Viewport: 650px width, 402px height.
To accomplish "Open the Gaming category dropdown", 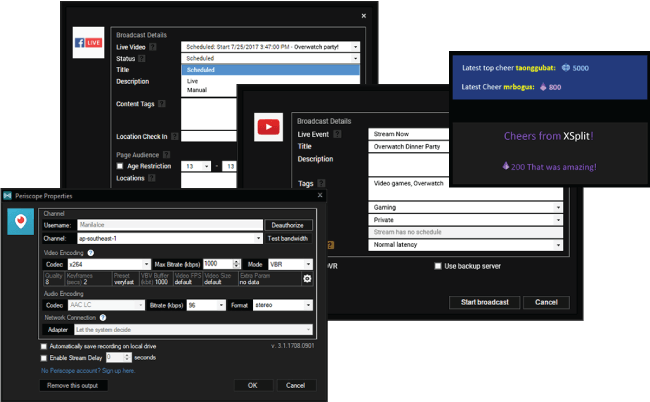I will coord(558,207).
